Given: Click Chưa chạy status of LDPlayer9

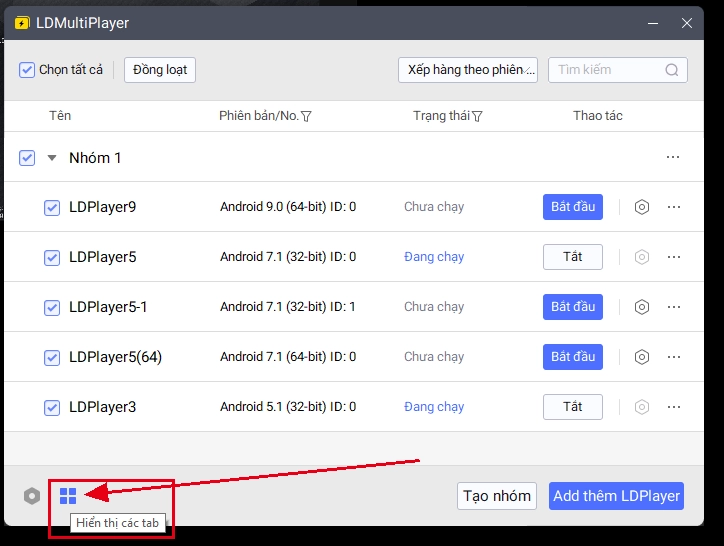Looking at the screenshot, I should tap(434, 207).
